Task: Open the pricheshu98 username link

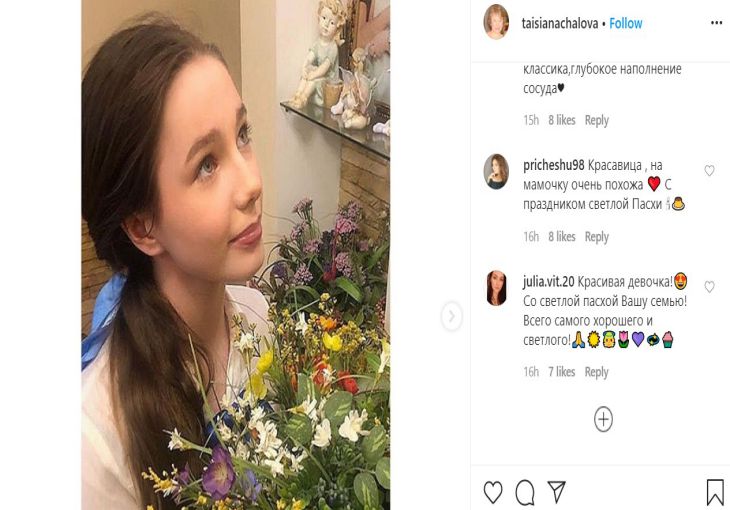Action: 553,165
